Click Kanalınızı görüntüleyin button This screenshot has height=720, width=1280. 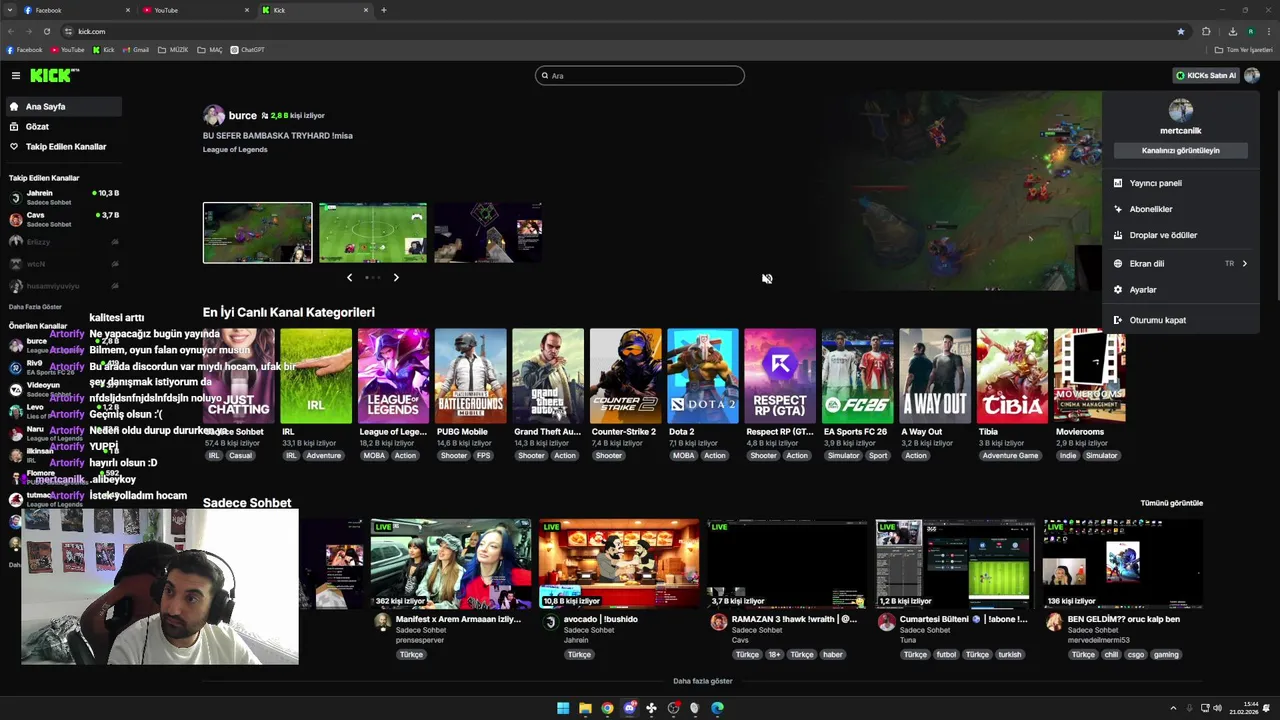coord(1181,150)
